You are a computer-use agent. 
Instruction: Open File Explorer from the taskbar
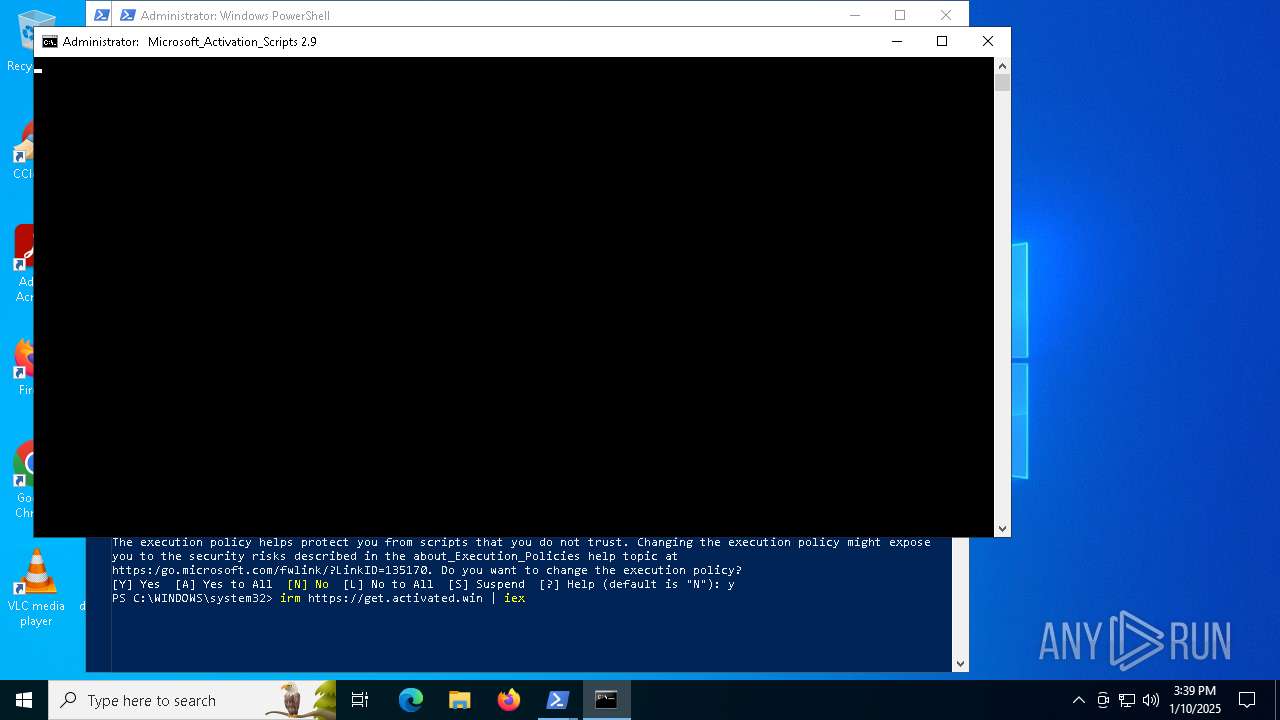[460, 700]
